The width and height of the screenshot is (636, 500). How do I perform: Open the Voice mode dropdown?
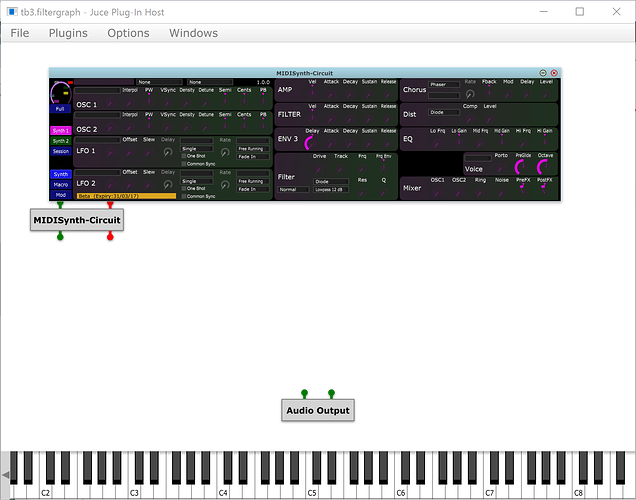(x=478, y=158)
